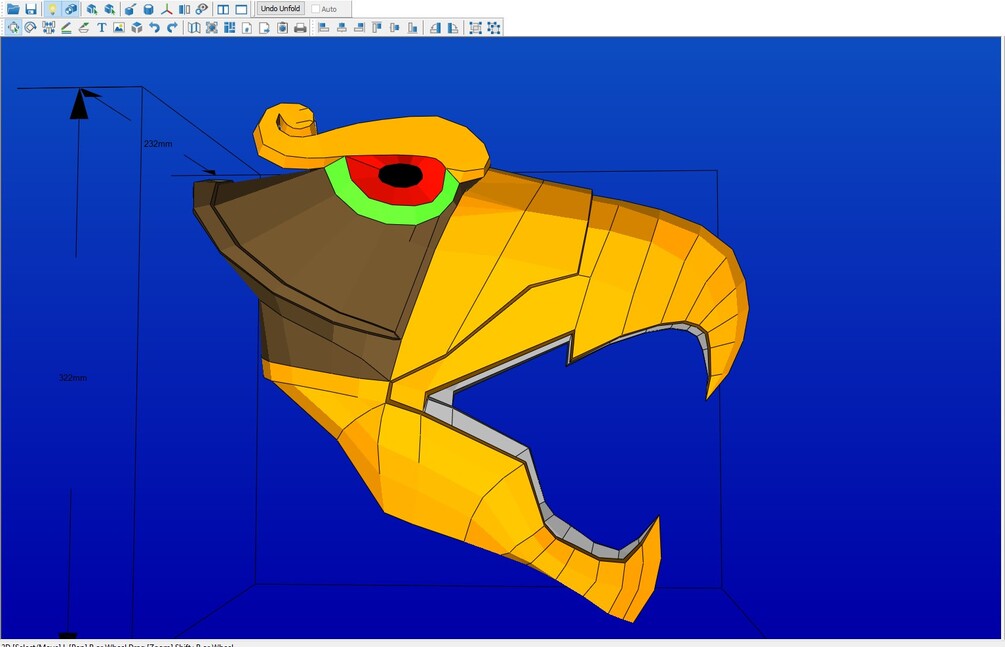1005x647 pixels.
Task: Click the blue cylinder icon
Action: pos(148,9)
